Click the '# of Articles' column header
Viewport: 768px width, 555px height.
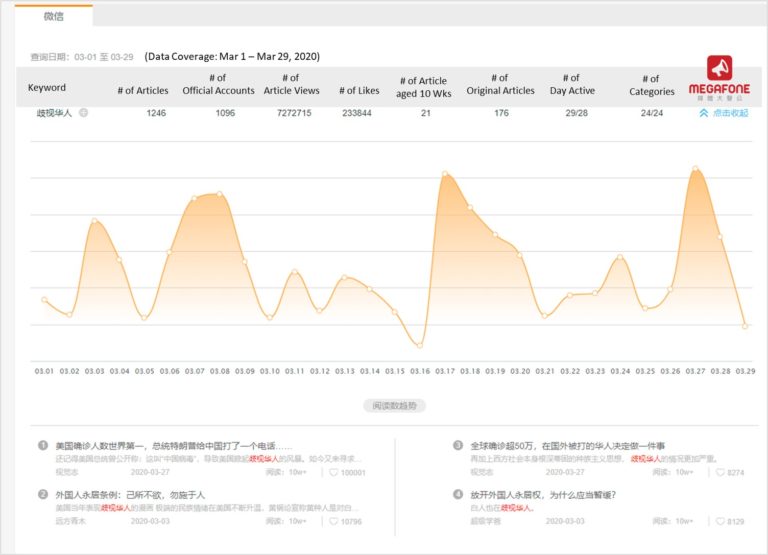pos(143,90)
